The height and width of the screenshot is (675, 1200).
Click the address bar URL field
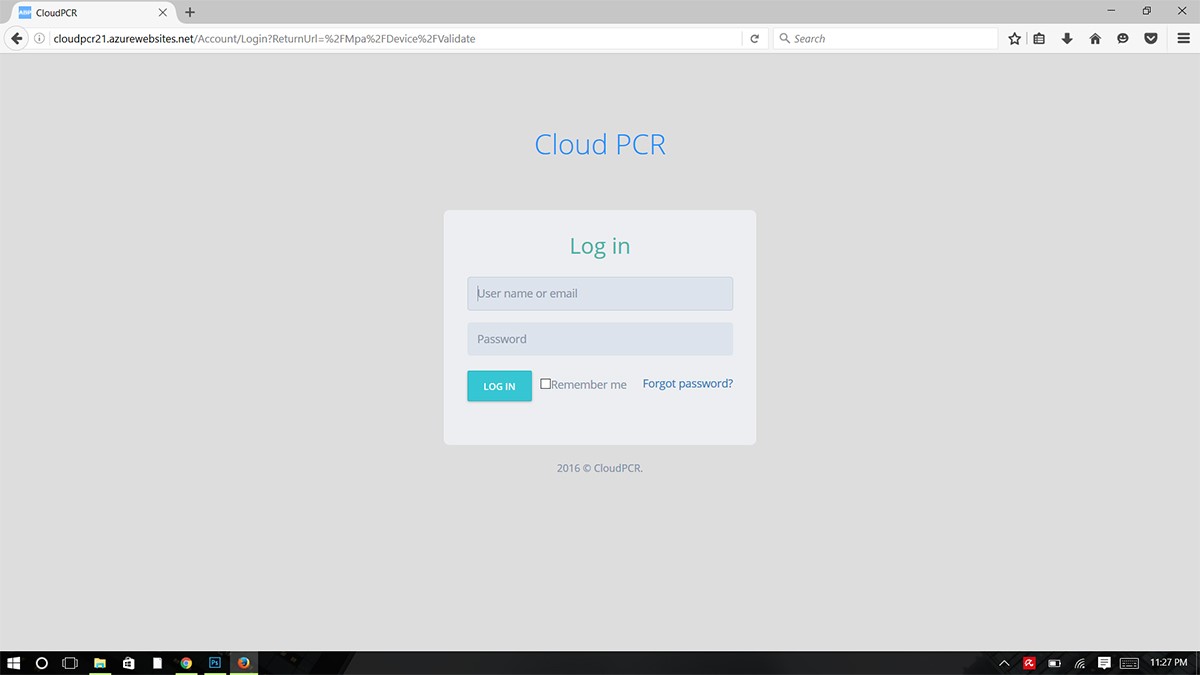point(395,38)
